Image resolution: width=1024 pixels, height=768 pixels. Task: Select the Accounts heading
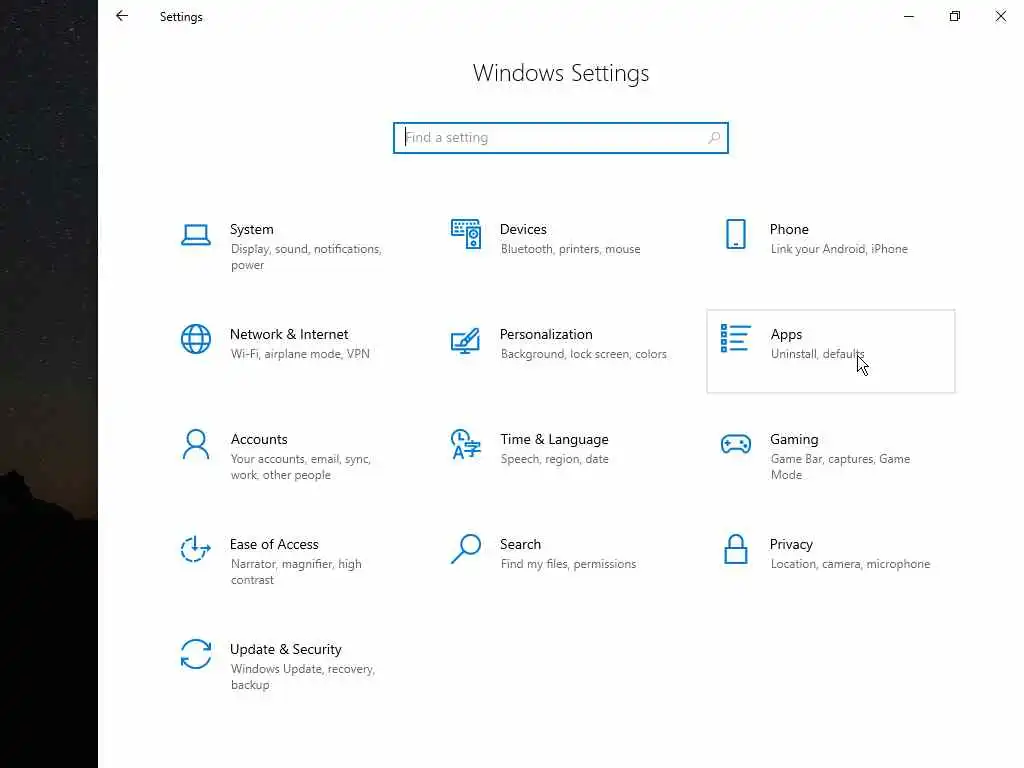[259, 440]
